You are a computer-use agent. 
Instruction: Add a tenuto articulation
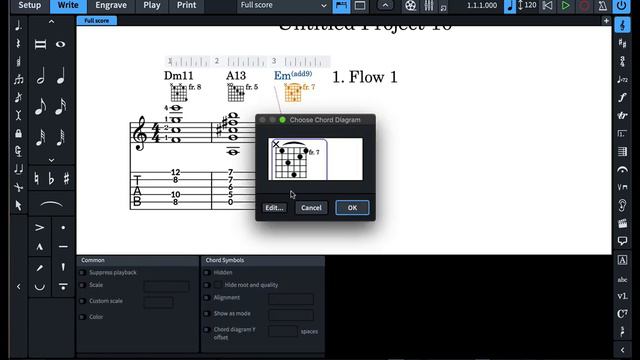(63, 247)
